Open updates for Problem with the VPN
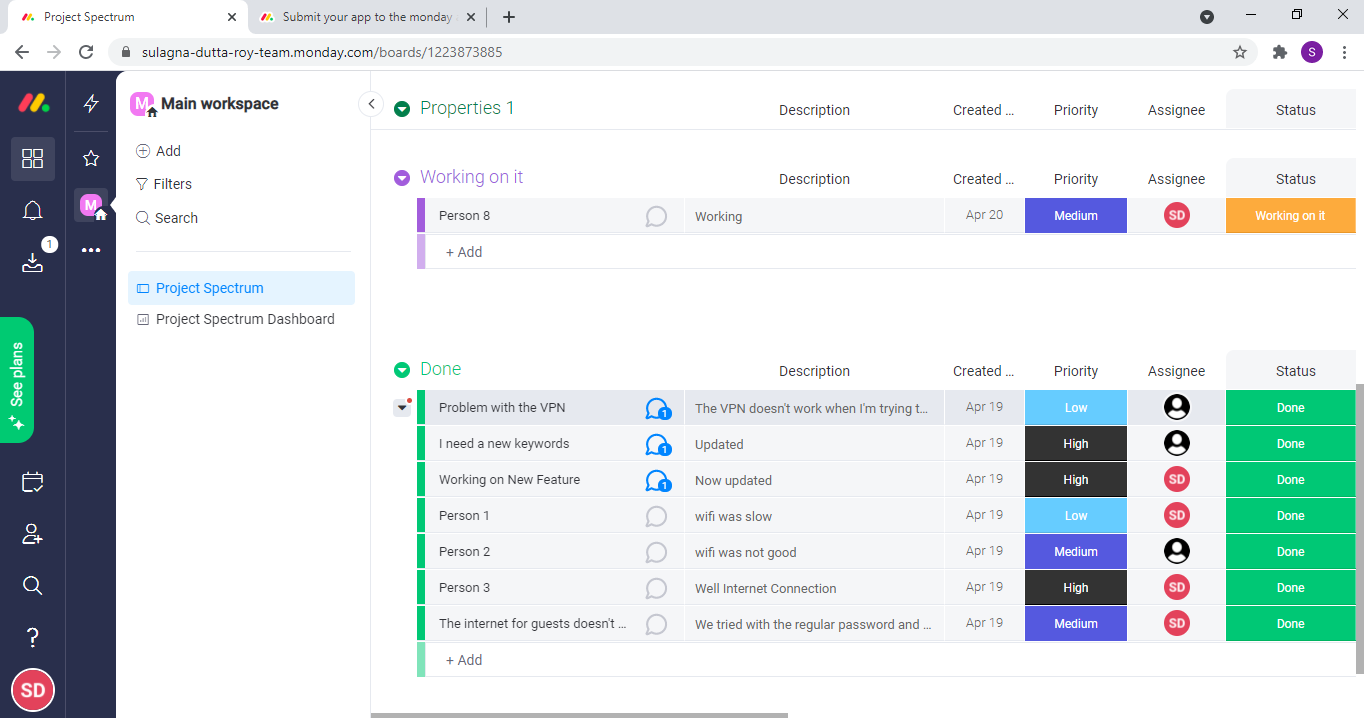 tap(657, 407)
